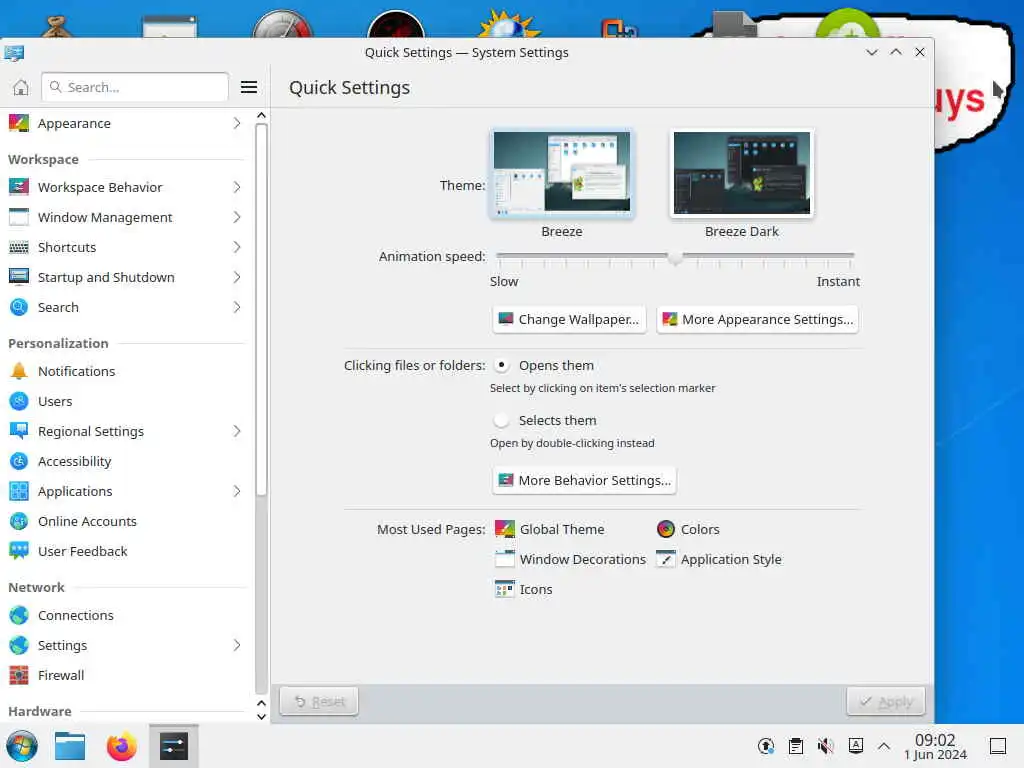Click More Behavior Settings button
Screen dimensions: 1024x768
[584, 480]
